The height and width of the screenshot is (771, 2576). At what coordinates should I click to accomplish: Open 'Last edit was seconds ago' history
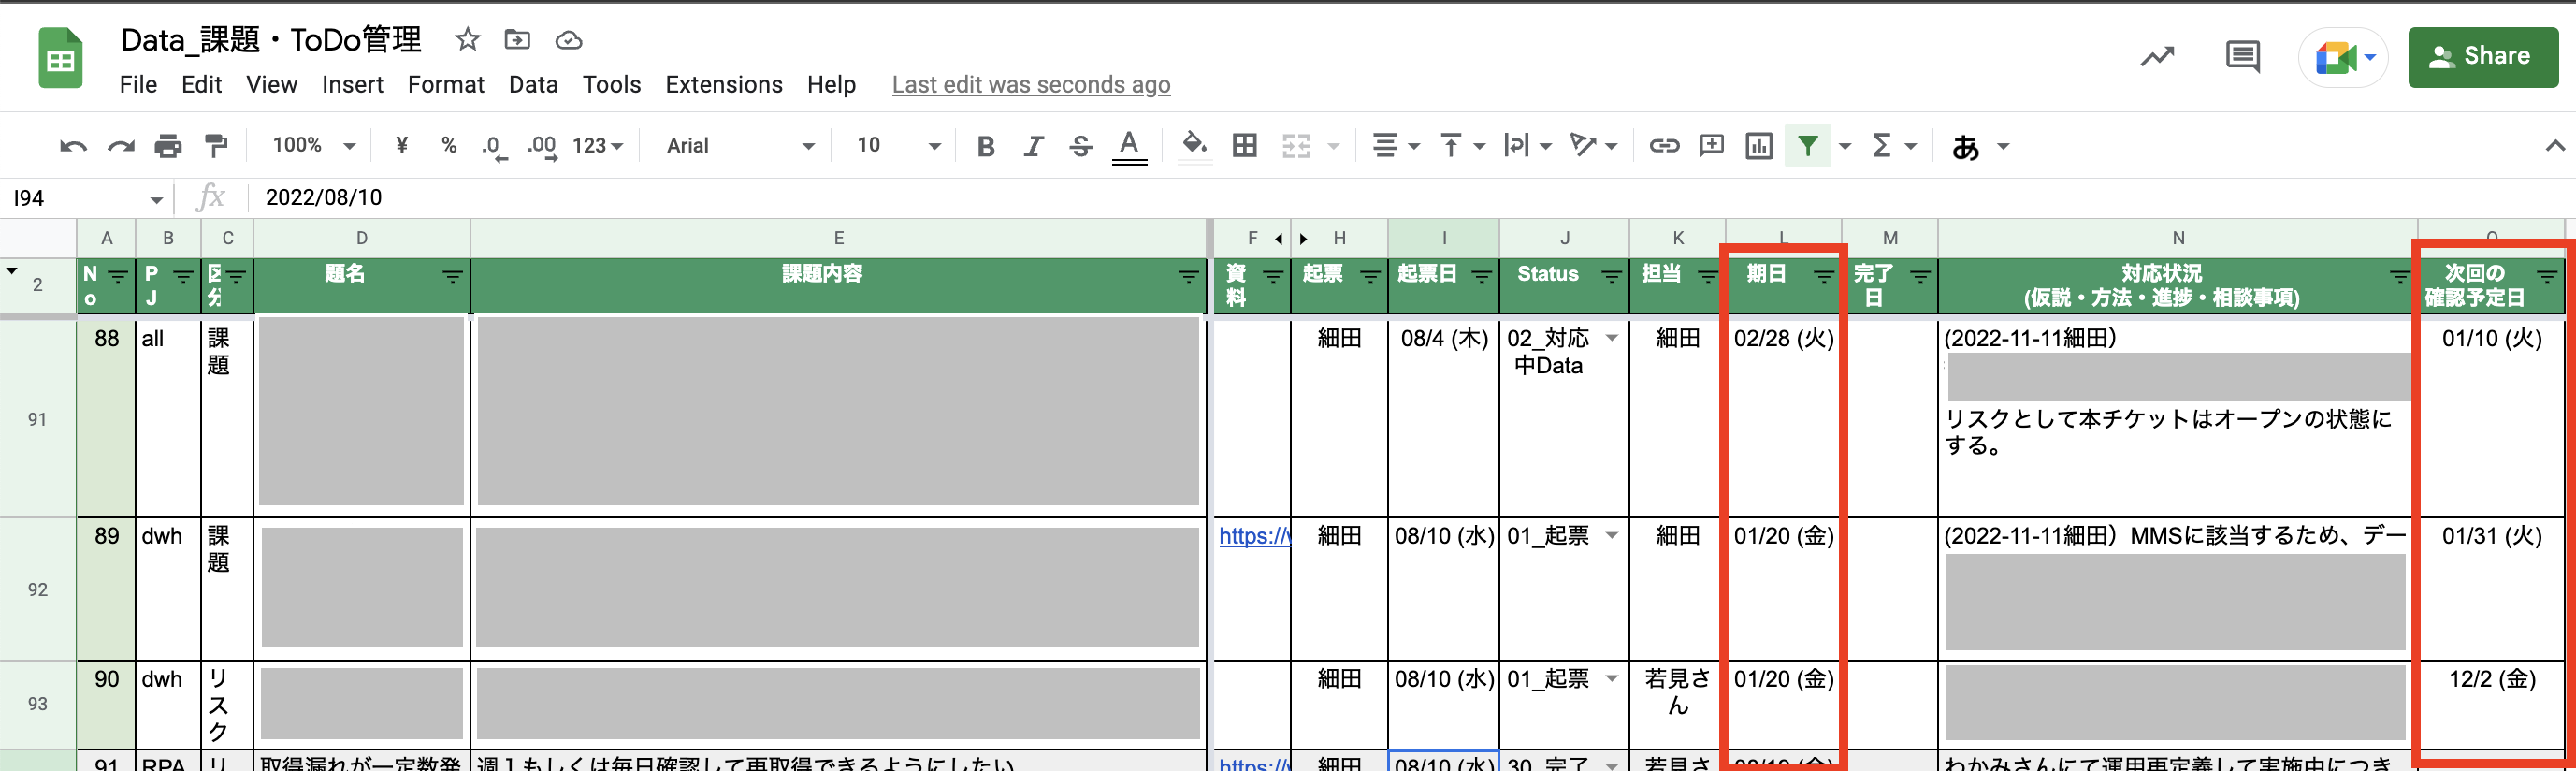click(1031, 85)
